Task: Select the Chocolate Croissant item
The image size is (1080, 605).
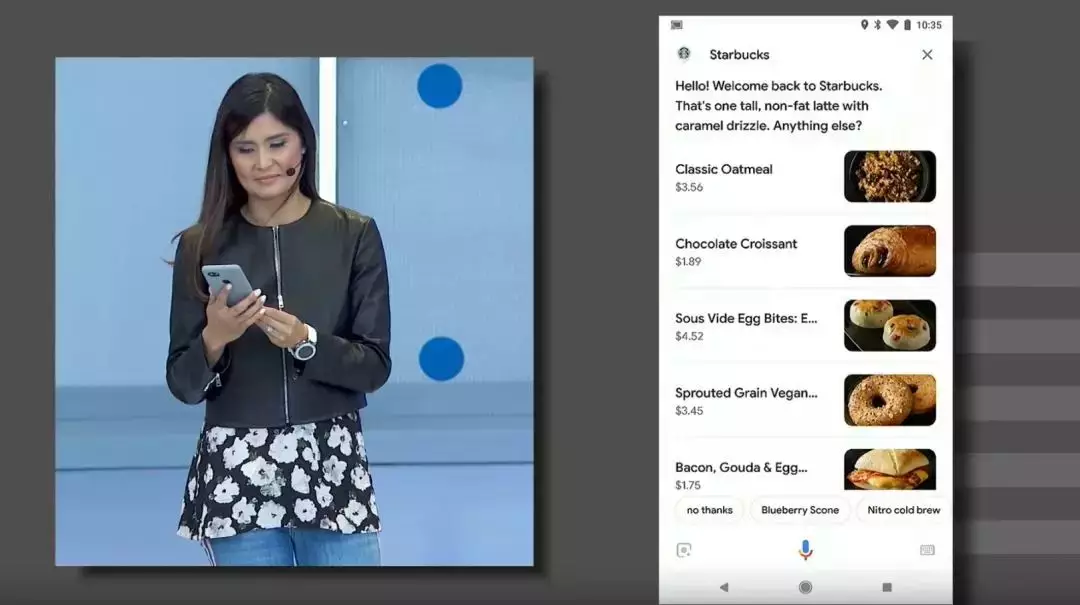Action: click(x=805, y=252)
